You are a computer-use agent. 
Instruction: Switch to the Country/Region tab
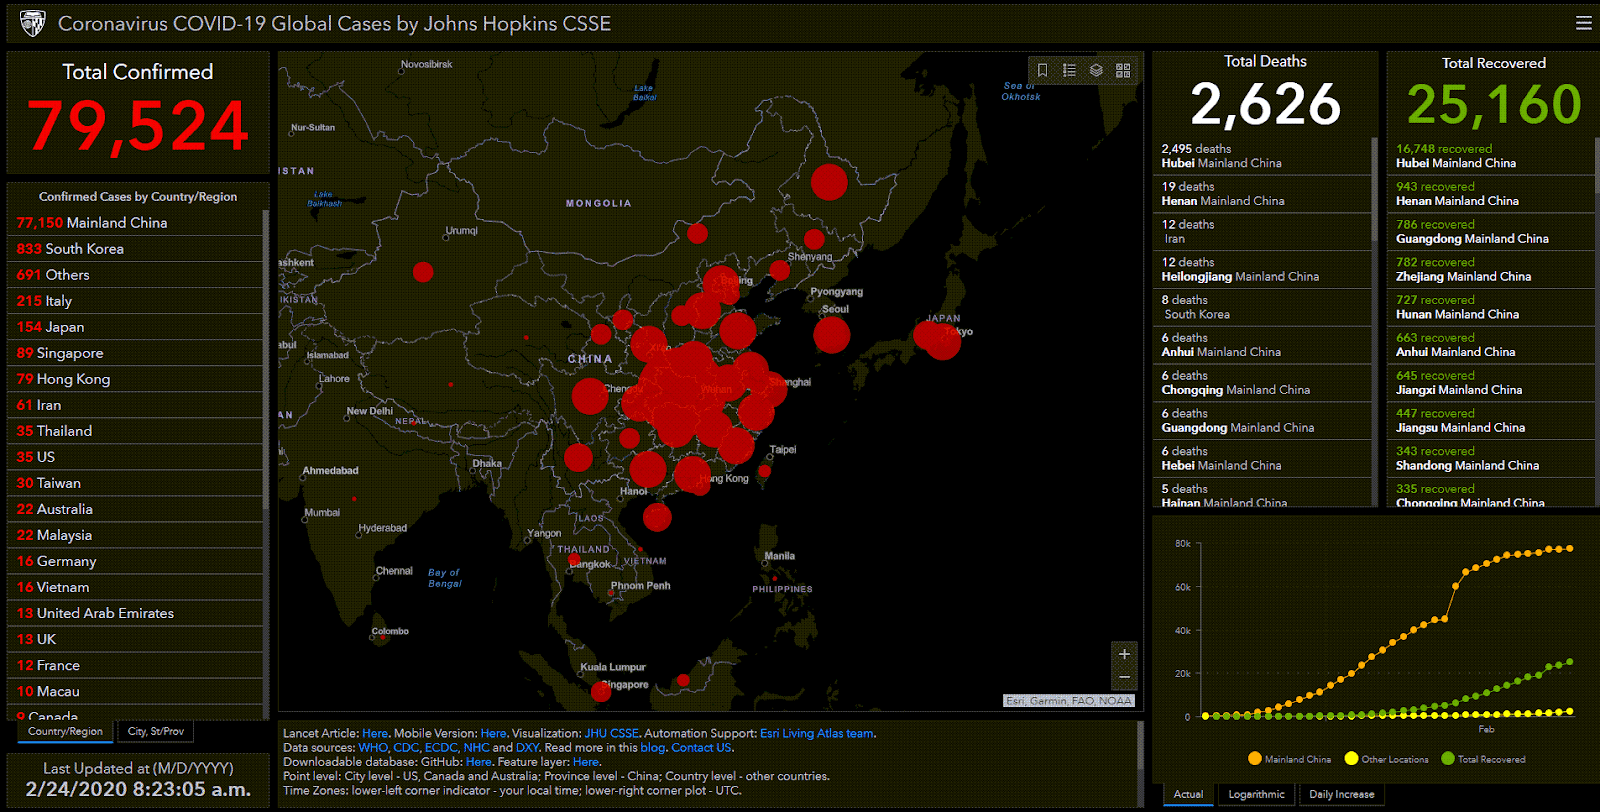pyautogui.click(x=65, y=732)
